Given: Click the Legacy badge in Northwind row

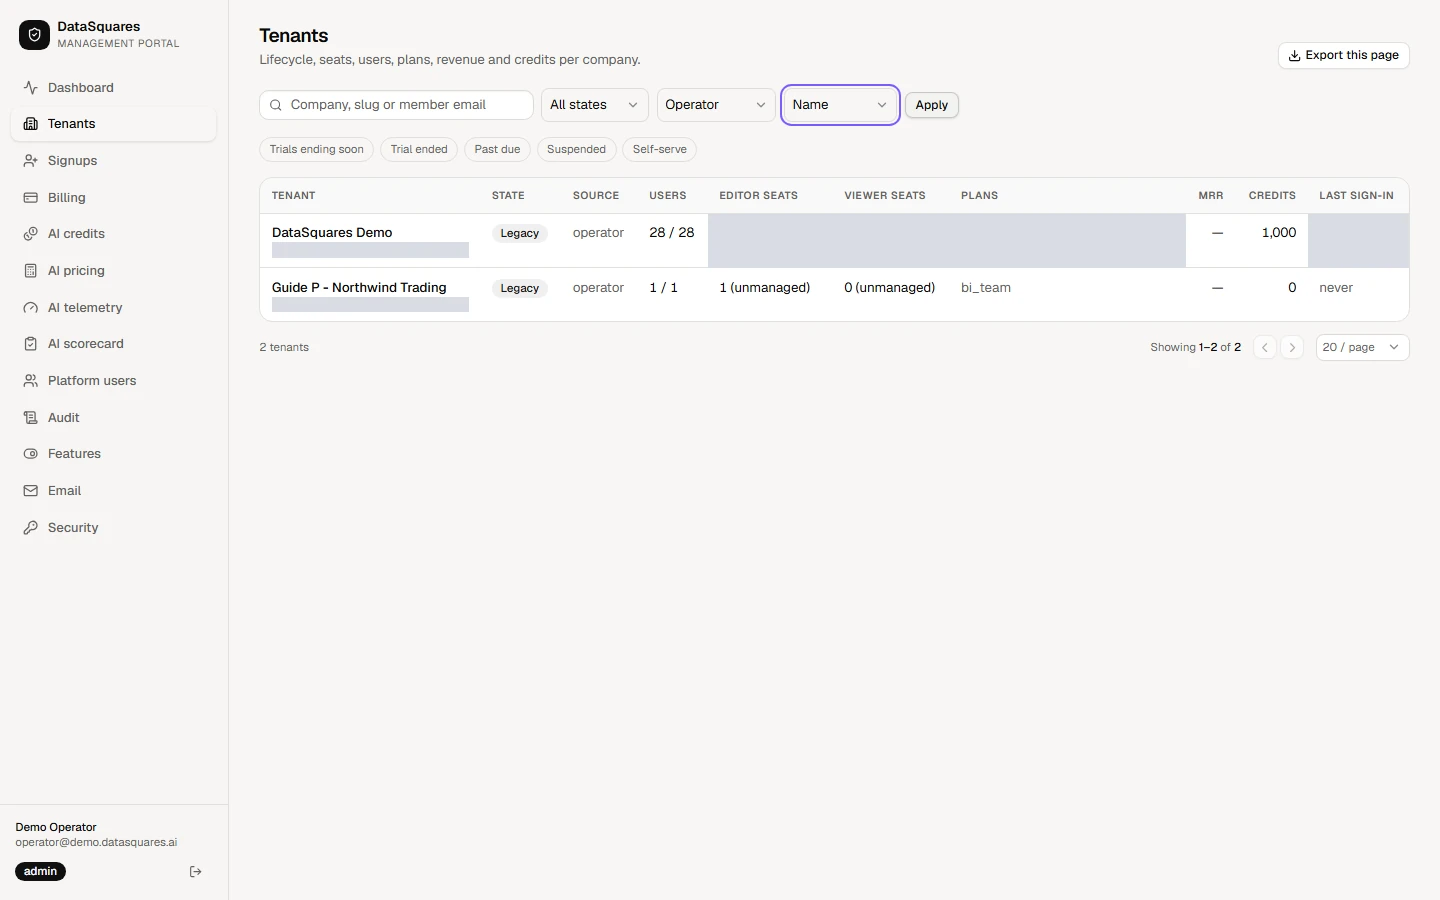Looking at the screenshot, I should [520, 289].
